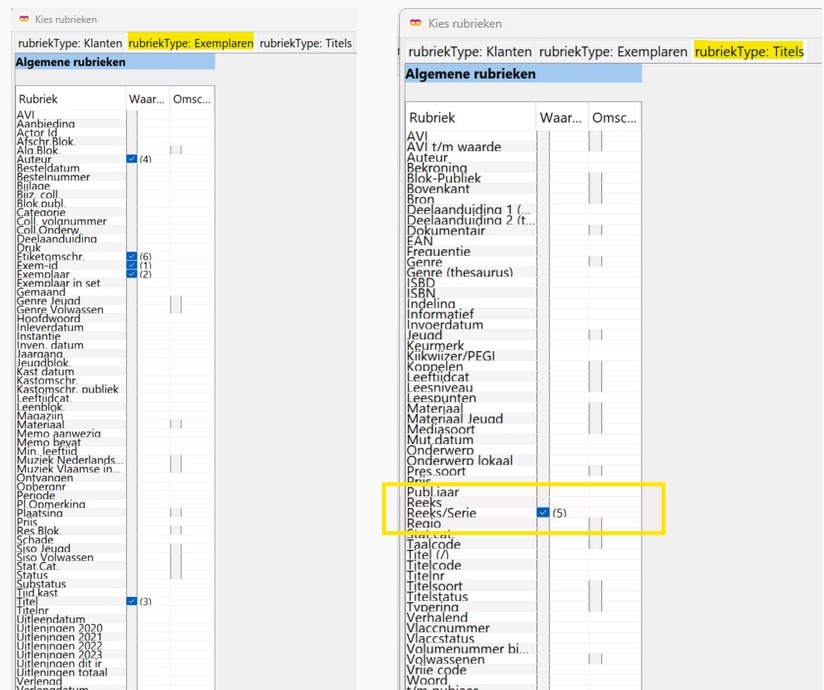The image size is (824, 690).
Task: Uncheck the Auteur checkbox in the left window
Action: tap(132, 159)
